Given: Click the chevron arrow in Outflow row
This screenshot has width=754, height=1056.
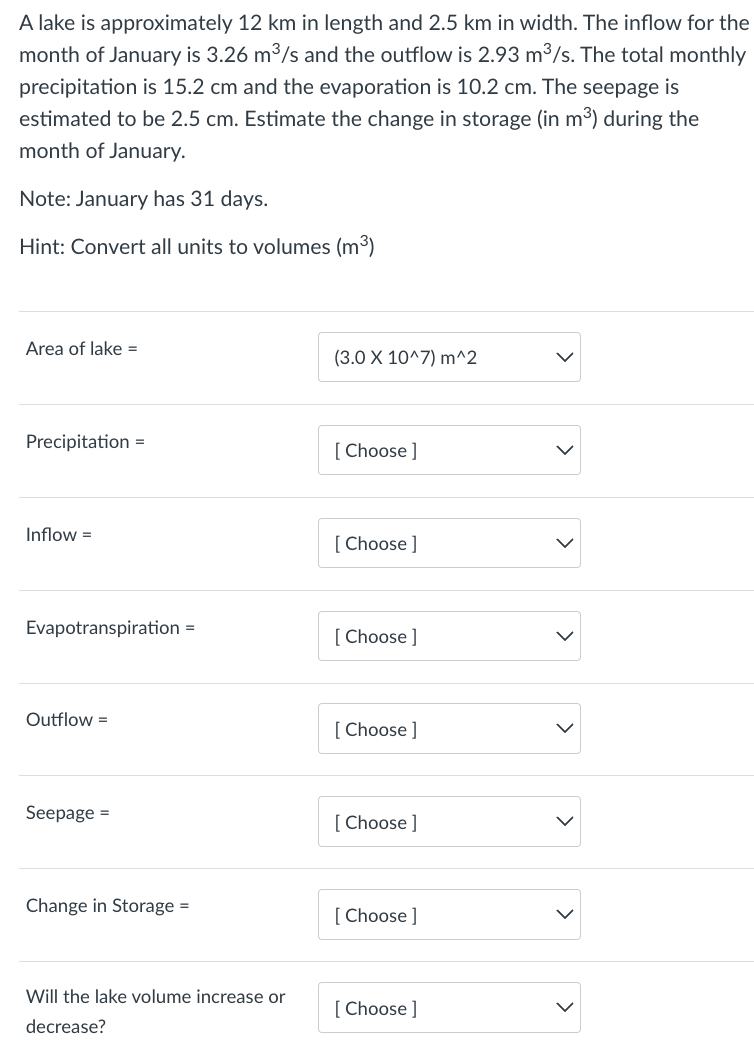Looking at the screenshot, I should [x=565, y=729].
